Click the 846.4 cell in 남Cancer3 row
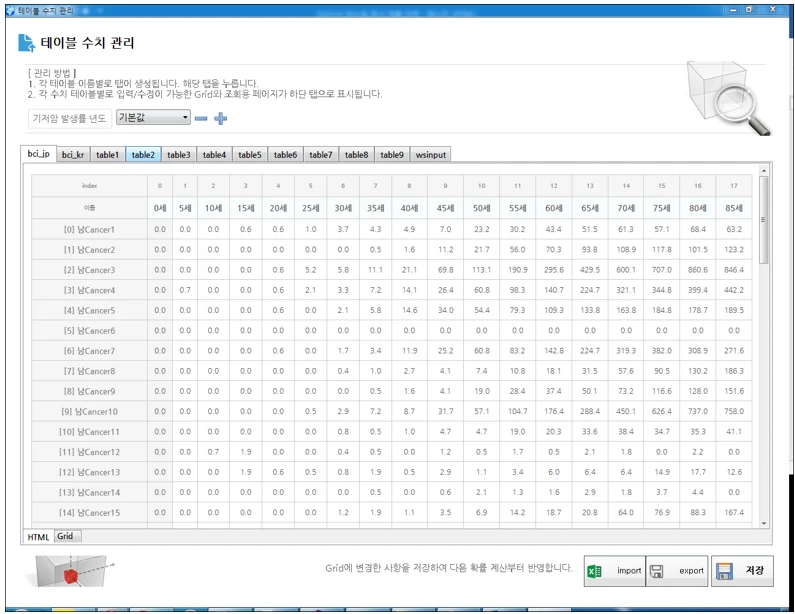The image size is (795, 614). pyautogui.click(x=734, y=270)
